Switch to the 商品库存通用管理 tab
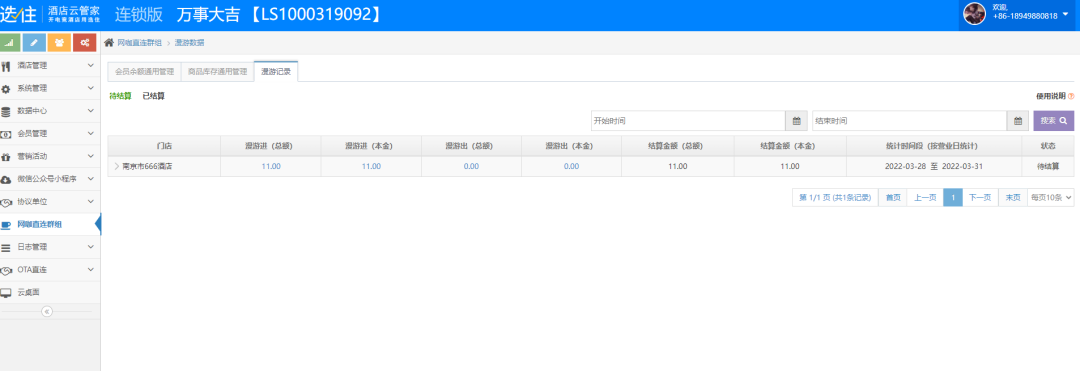The width and height of the screenshot is (1080, 371). click(217, 72)
